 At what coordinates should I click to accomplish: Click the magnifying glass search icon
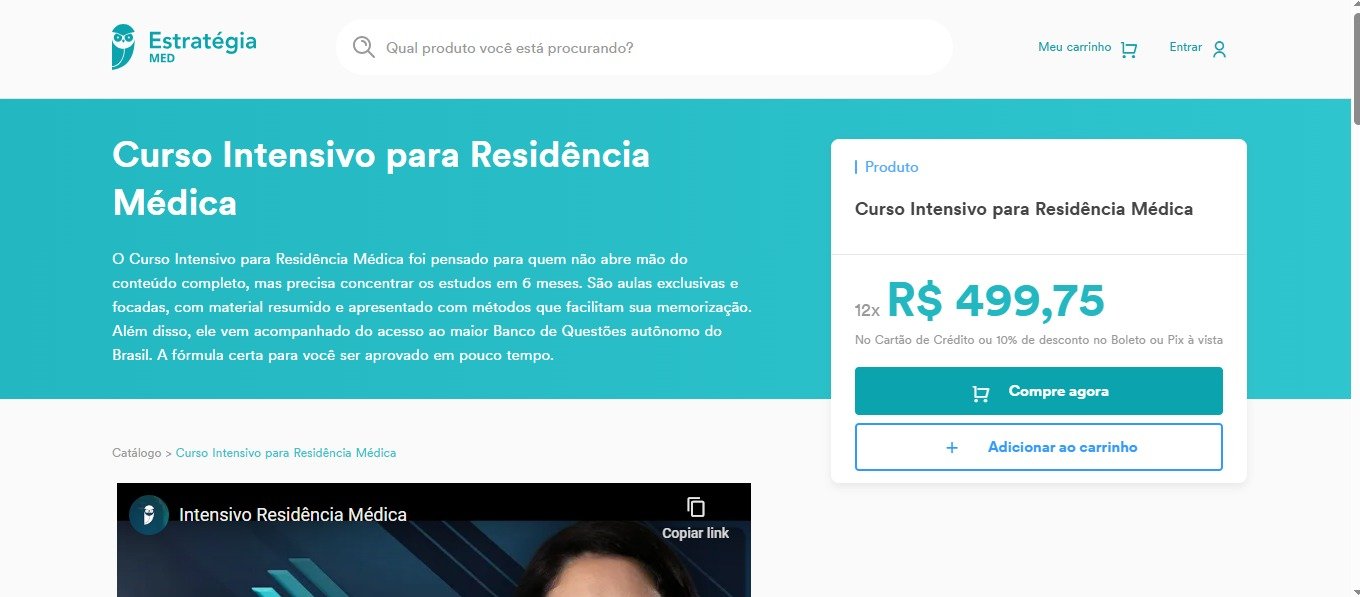[x=364, y=47]
